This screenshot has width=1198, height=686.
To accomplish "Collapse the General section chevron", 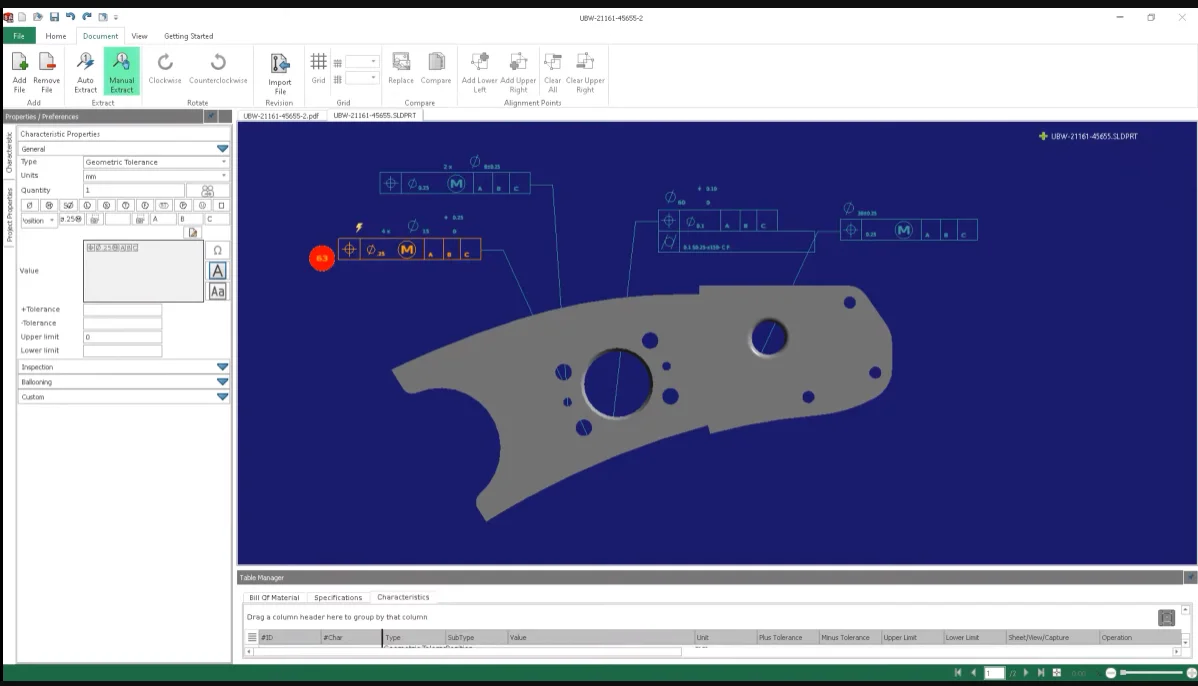I will coord(220,147).
